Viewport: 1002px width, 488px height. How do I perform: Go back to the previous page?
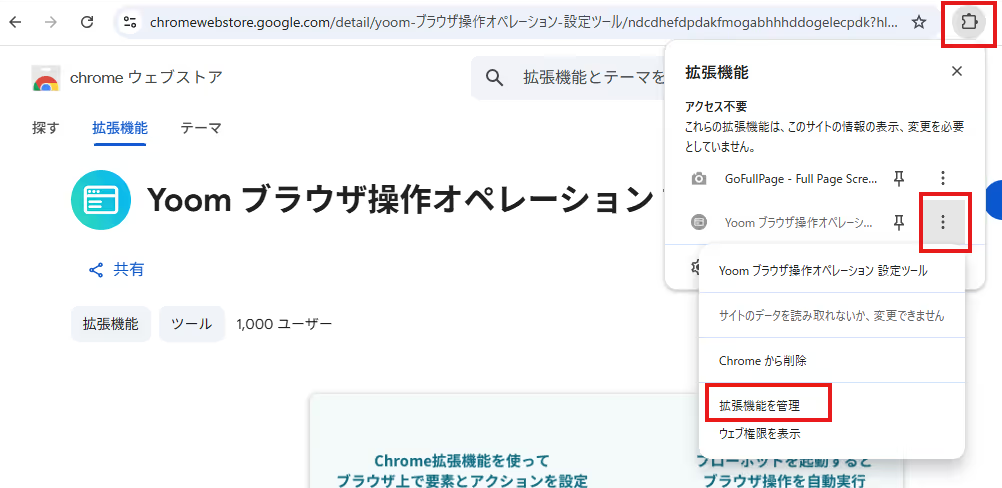coord(15,22)
